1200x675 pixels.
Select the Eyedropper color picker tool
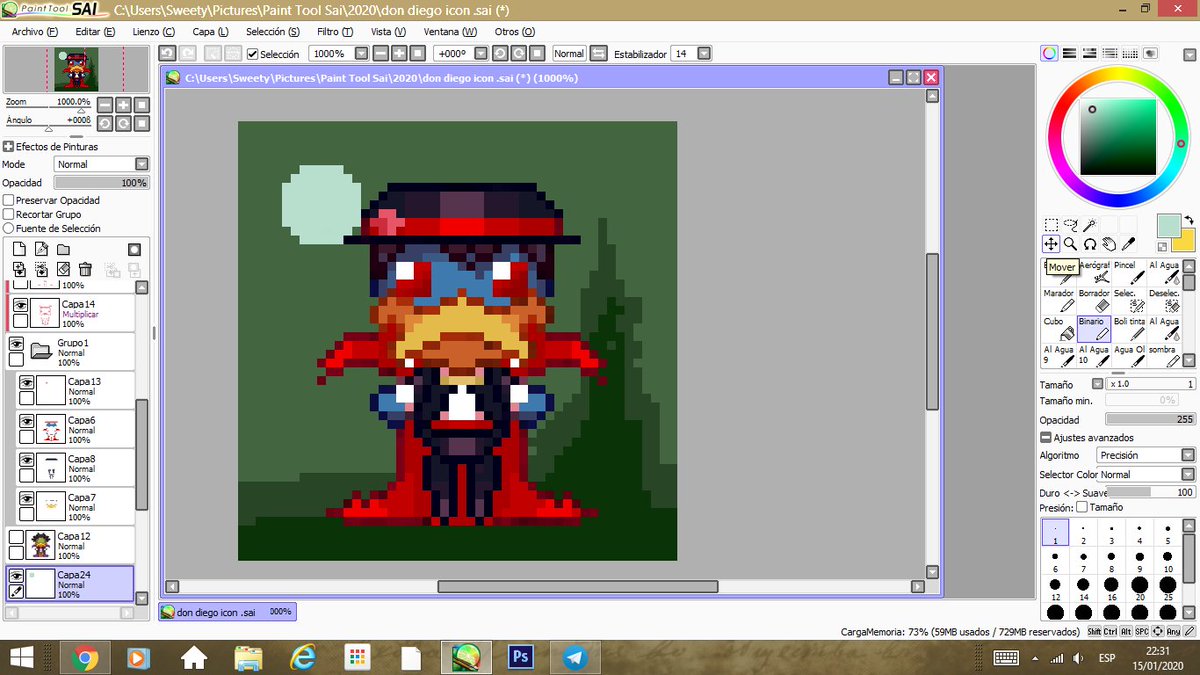pos(1128,244)
